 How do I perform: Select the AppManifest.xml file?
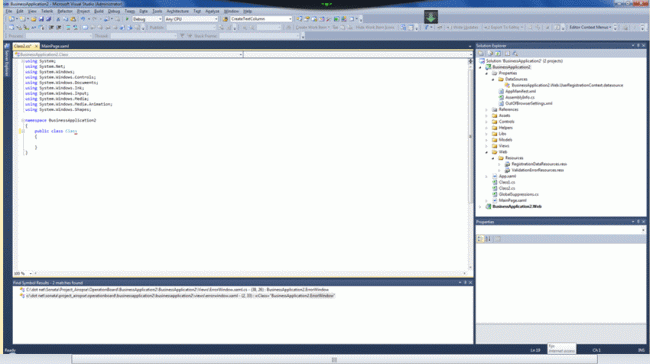click(x=520, y=91)
